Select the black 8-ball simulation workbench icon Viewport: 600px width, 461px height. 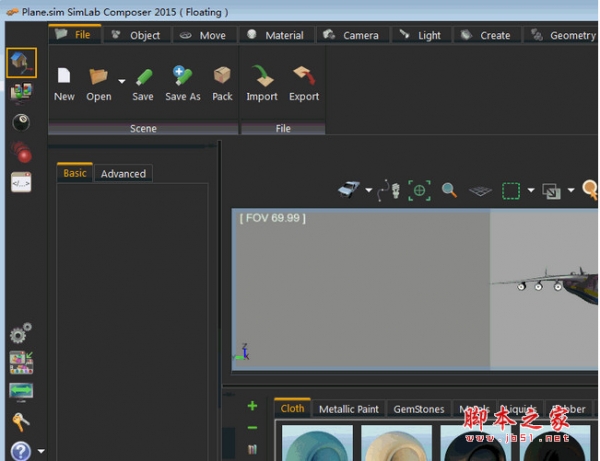coord(21,122)
